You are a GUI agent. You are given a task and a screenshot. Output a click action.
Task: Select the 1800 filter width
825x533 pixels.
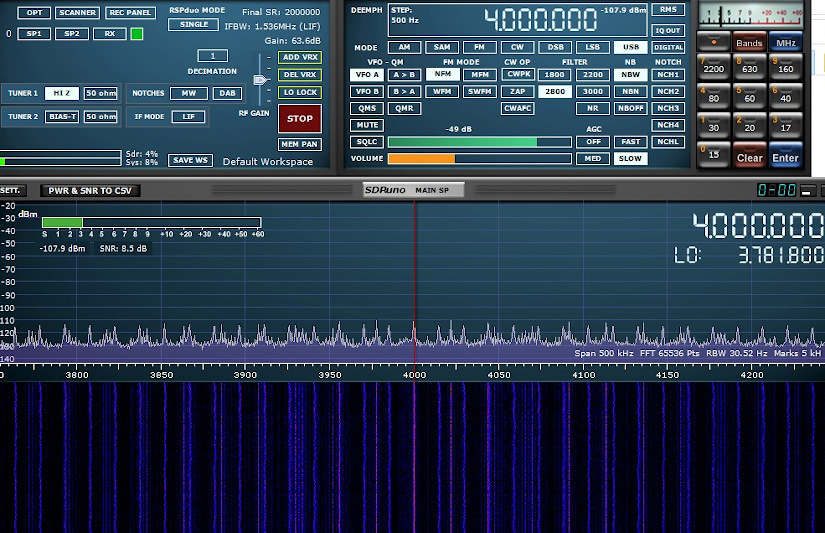click(555, 75)
